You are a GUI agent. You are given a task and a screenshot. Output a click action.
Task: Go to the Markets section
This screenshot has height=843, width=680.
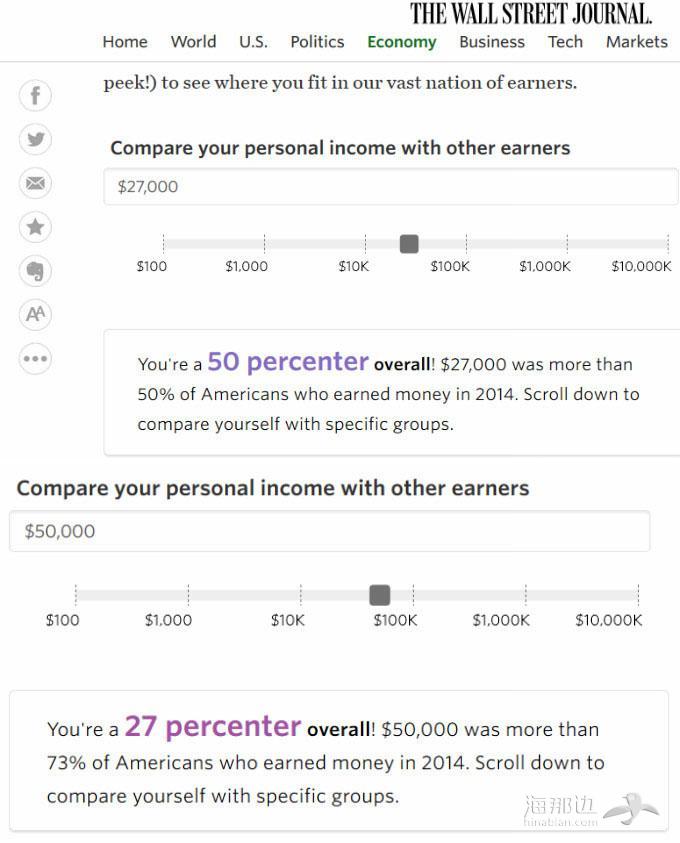coord(637,42)
